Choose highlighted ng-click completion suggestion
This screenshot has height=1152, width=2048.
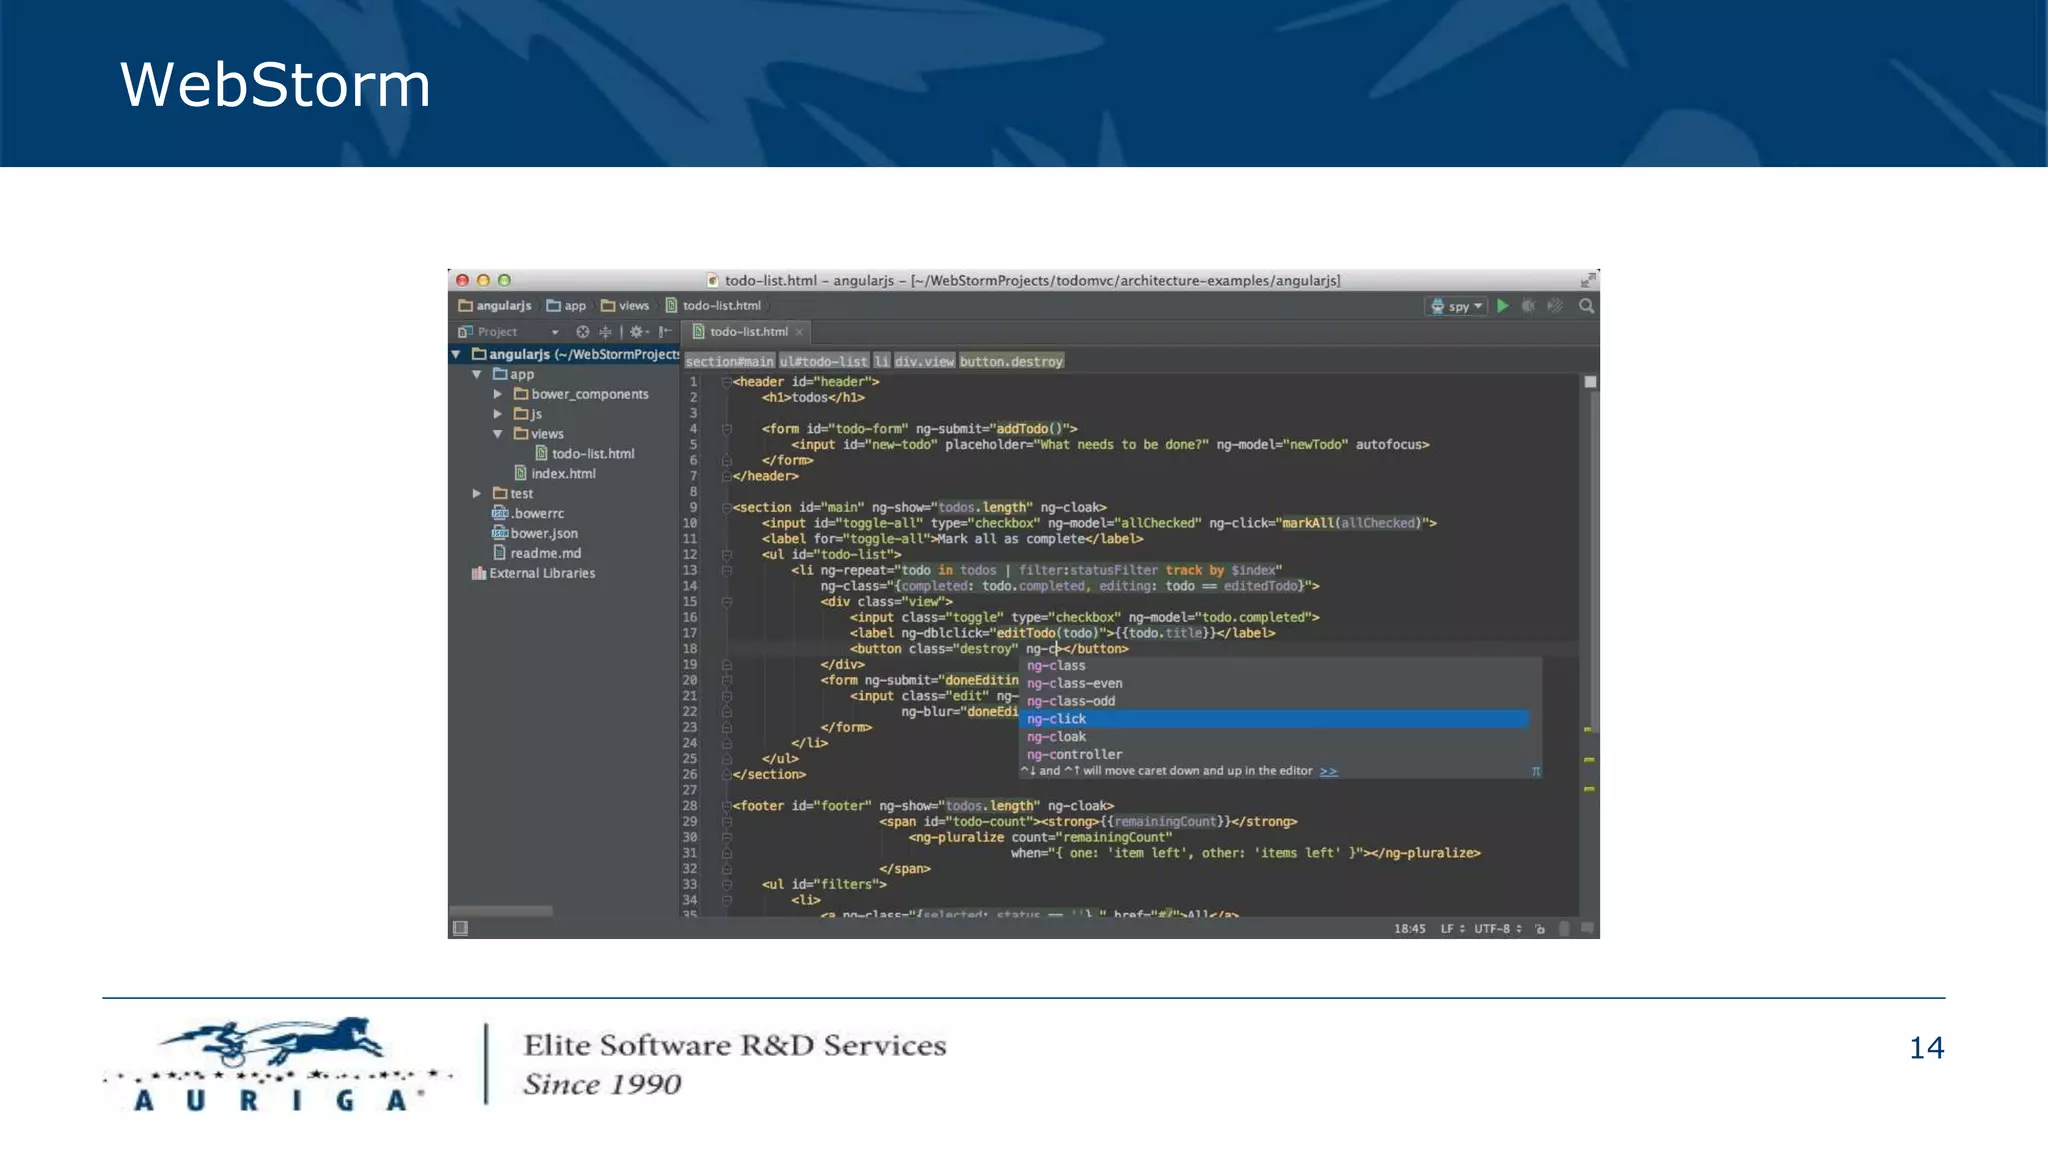pos(1275,719)
